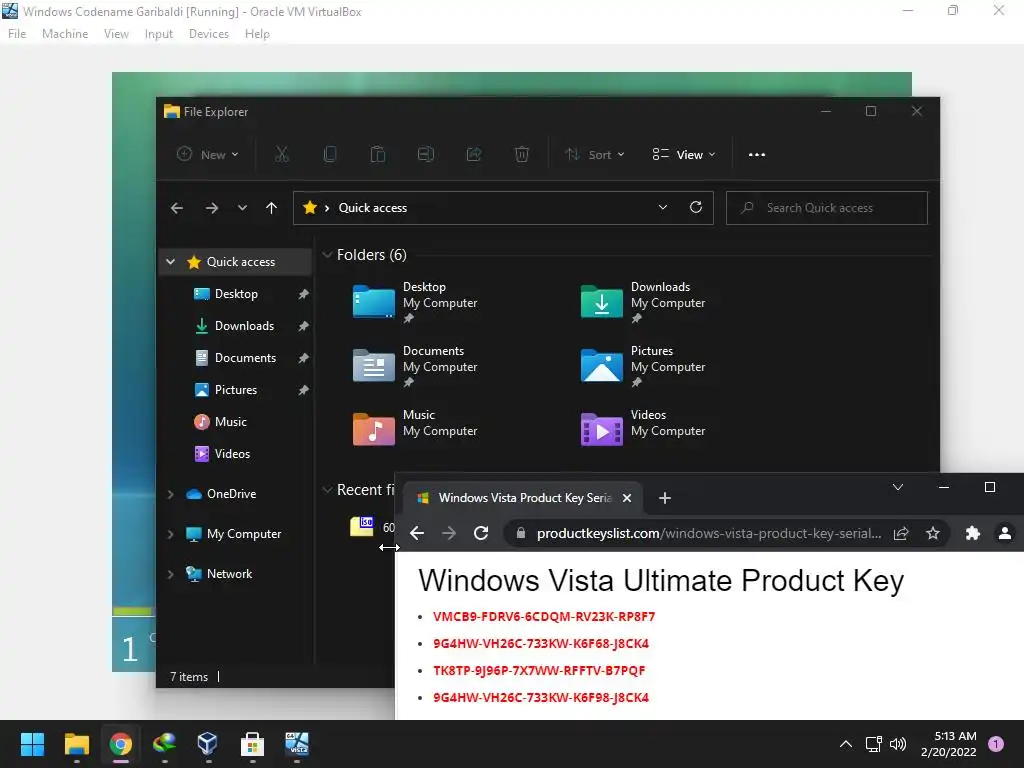
Task: Go back in the Chrome browser
Action: click(417, 533)
